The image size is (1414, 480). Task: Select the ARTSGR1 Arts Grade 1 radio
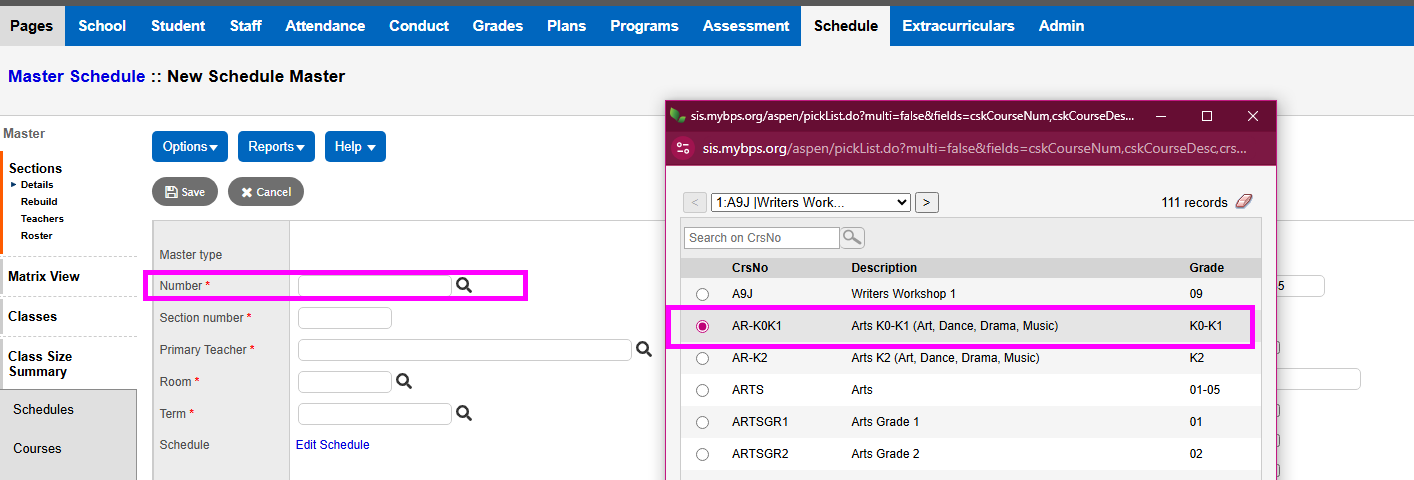tap(703, 422)
